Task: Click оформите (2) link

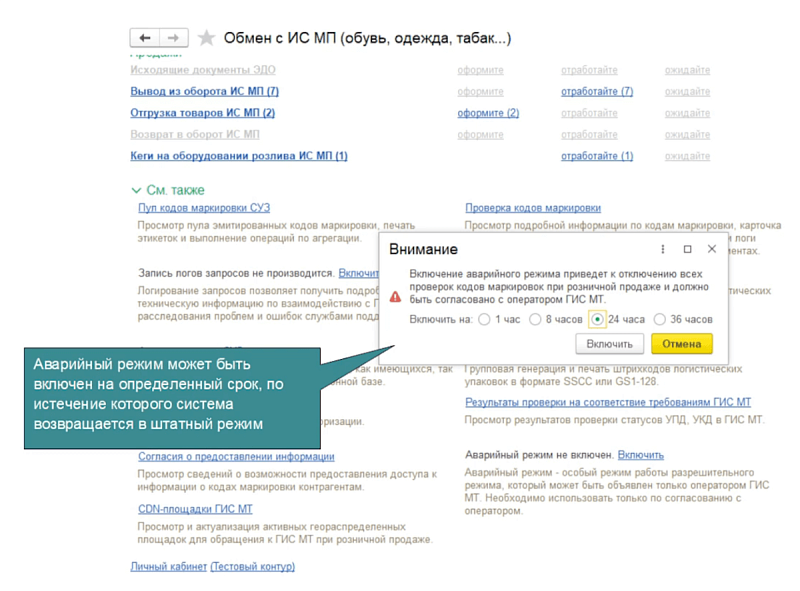Action: [488, 113]
